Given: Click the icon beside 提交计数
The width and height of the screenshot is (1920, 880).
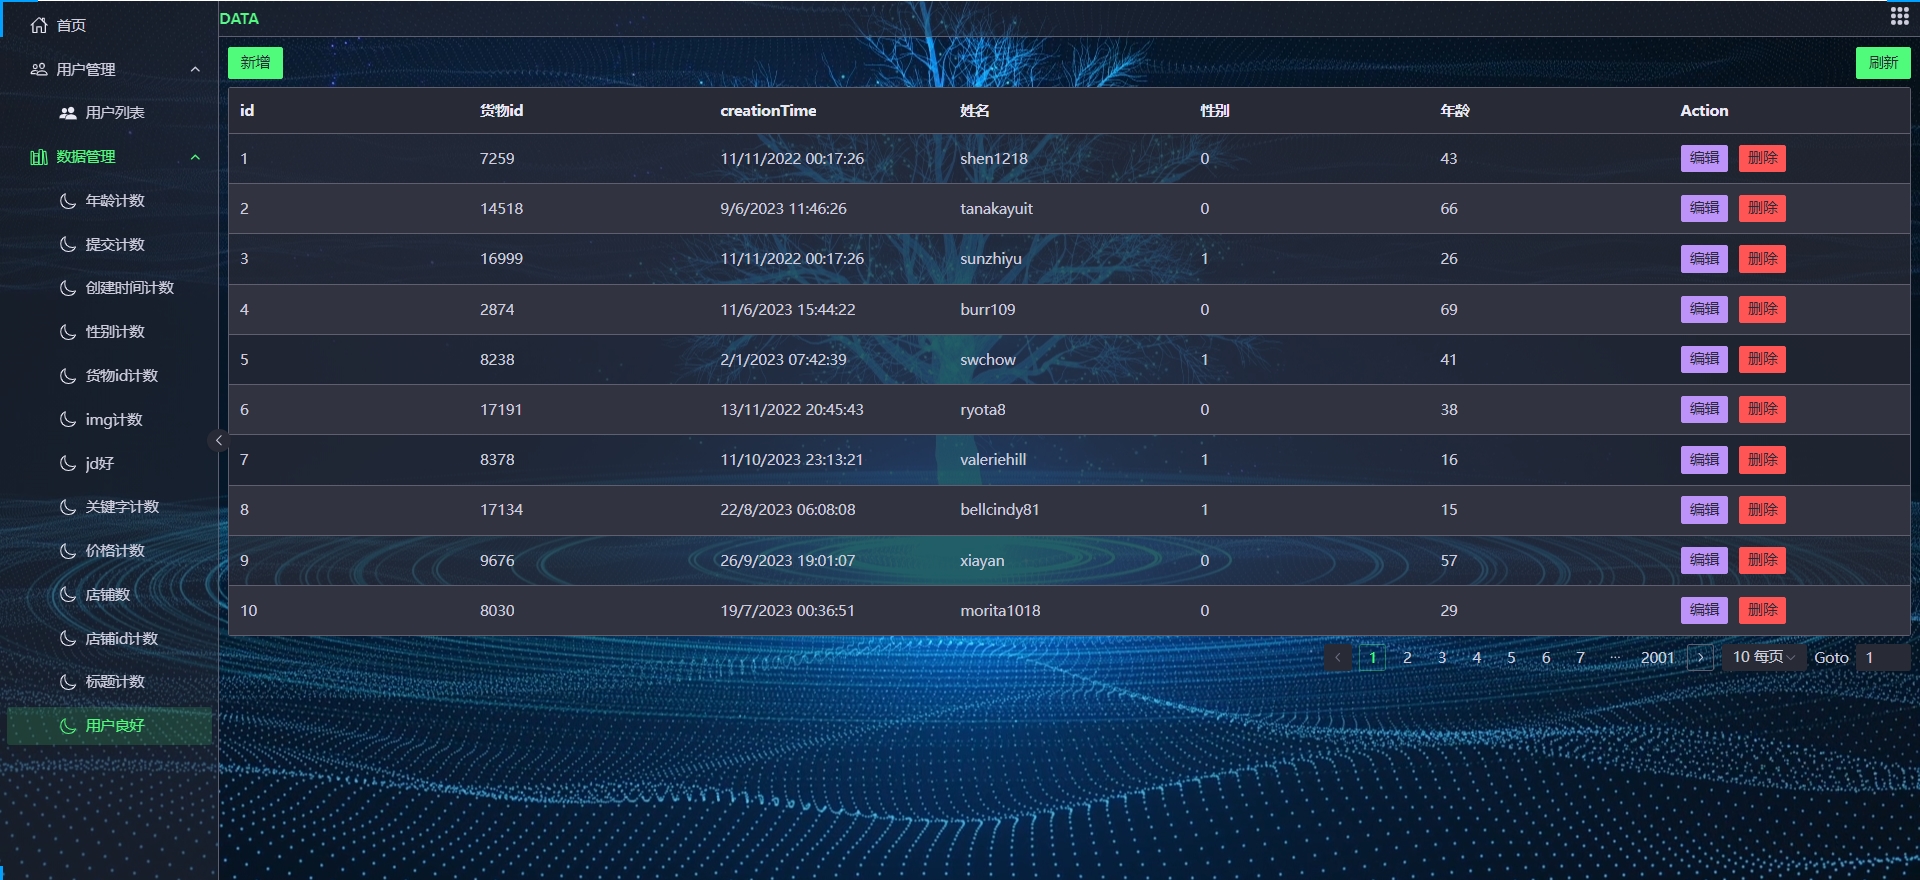Looking at the screenshot, I should (x=68, y=245).
